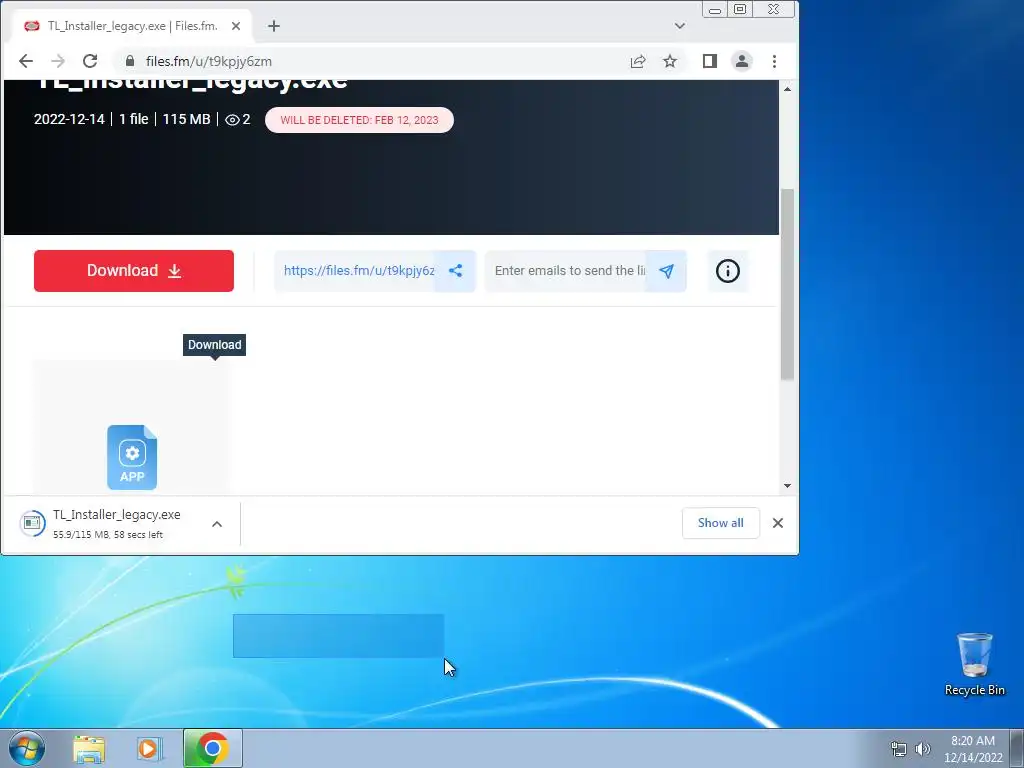Viewport: 1024px width, 768px height.
Task: Expand the tab search chevron
Action: pyautogui.click(x=680, y=26)
